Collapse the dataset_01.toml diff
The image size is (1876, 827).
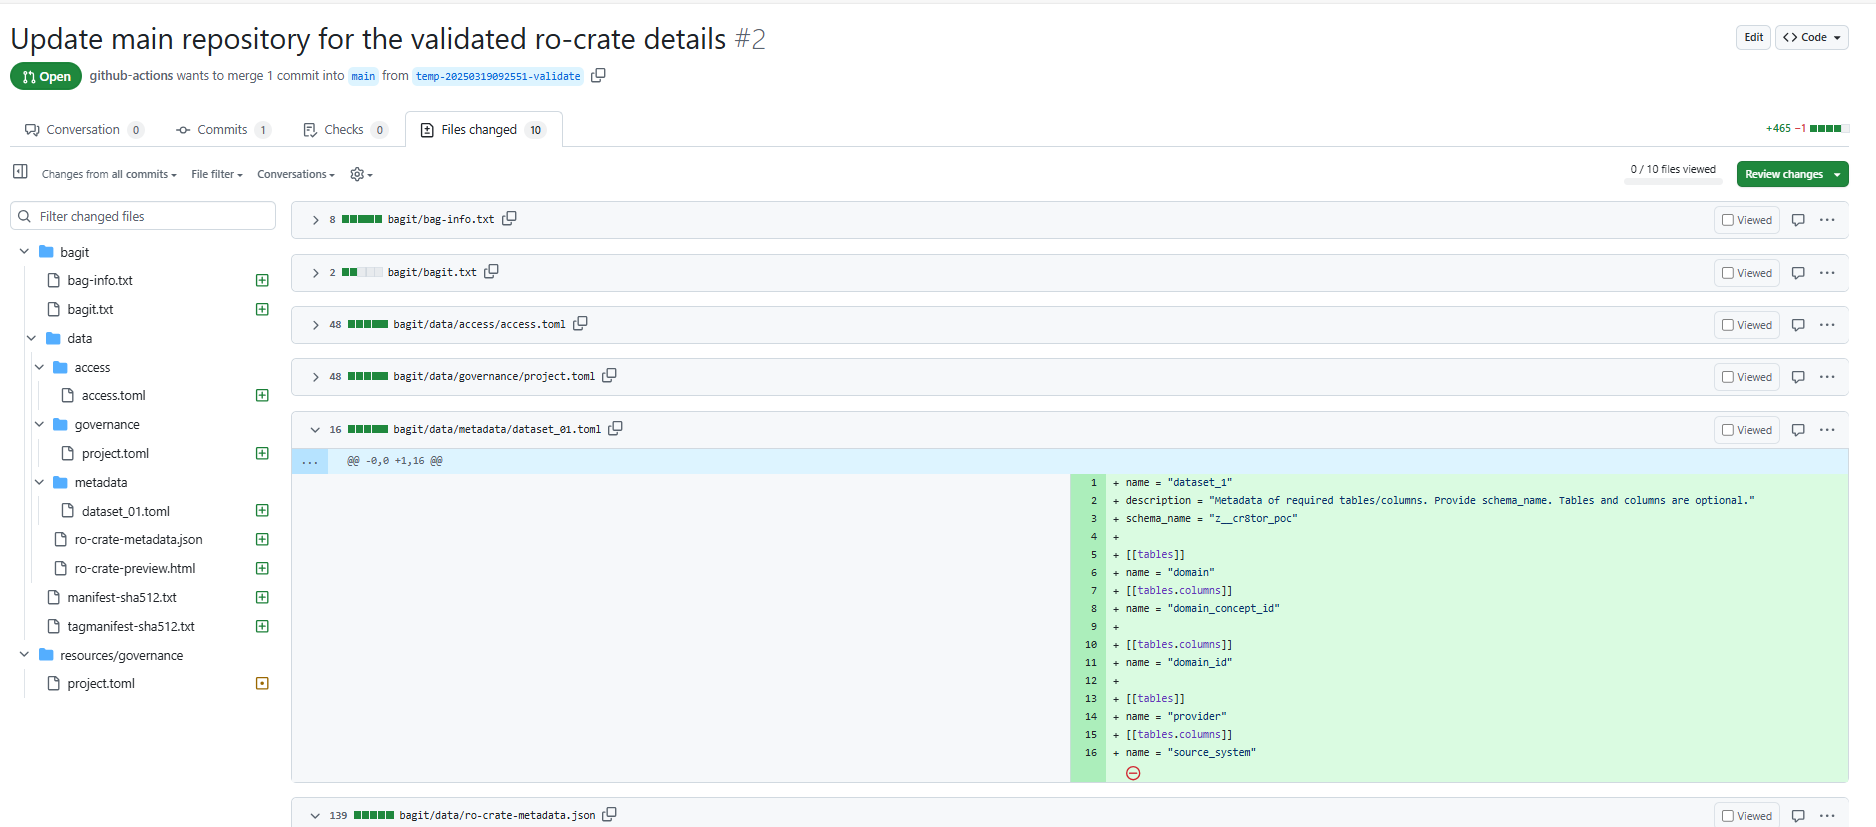315,430
